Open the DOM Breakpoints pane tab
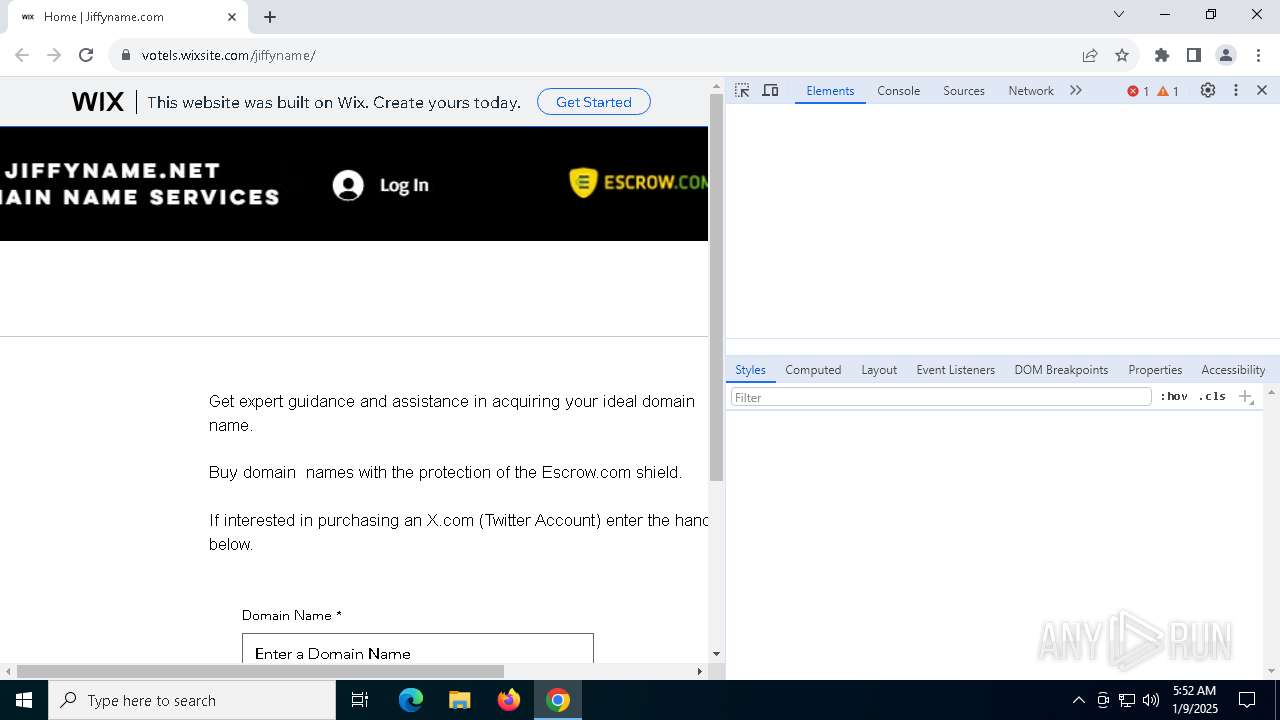 [x=1061, y=369]
